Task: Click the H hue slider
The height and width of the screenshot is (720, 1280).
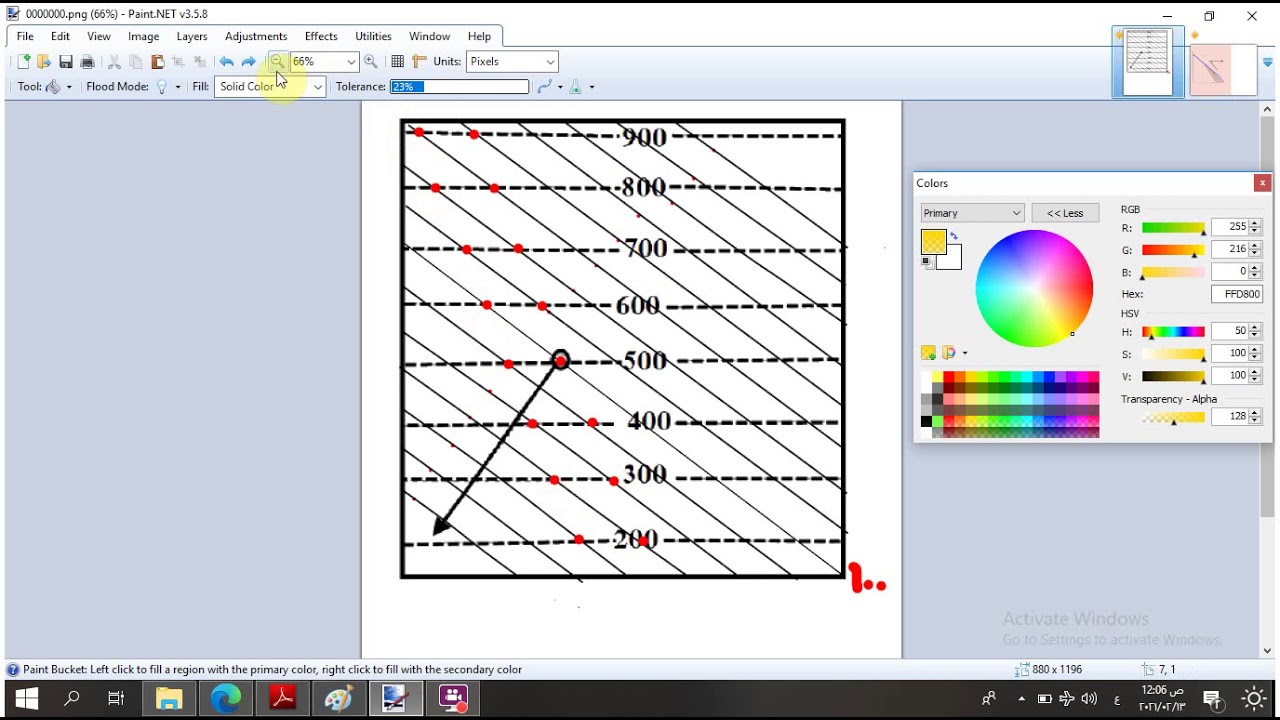Action: (x=1174, y=332)
